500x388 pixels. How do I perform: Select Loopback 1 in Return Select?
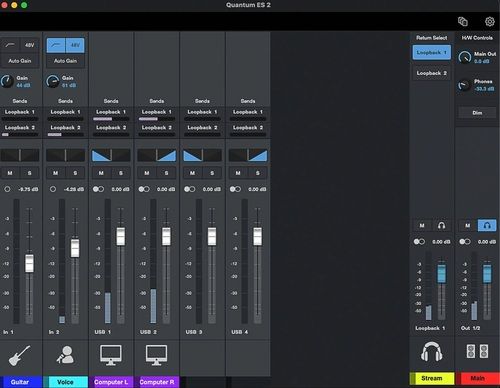pos(431,53)
